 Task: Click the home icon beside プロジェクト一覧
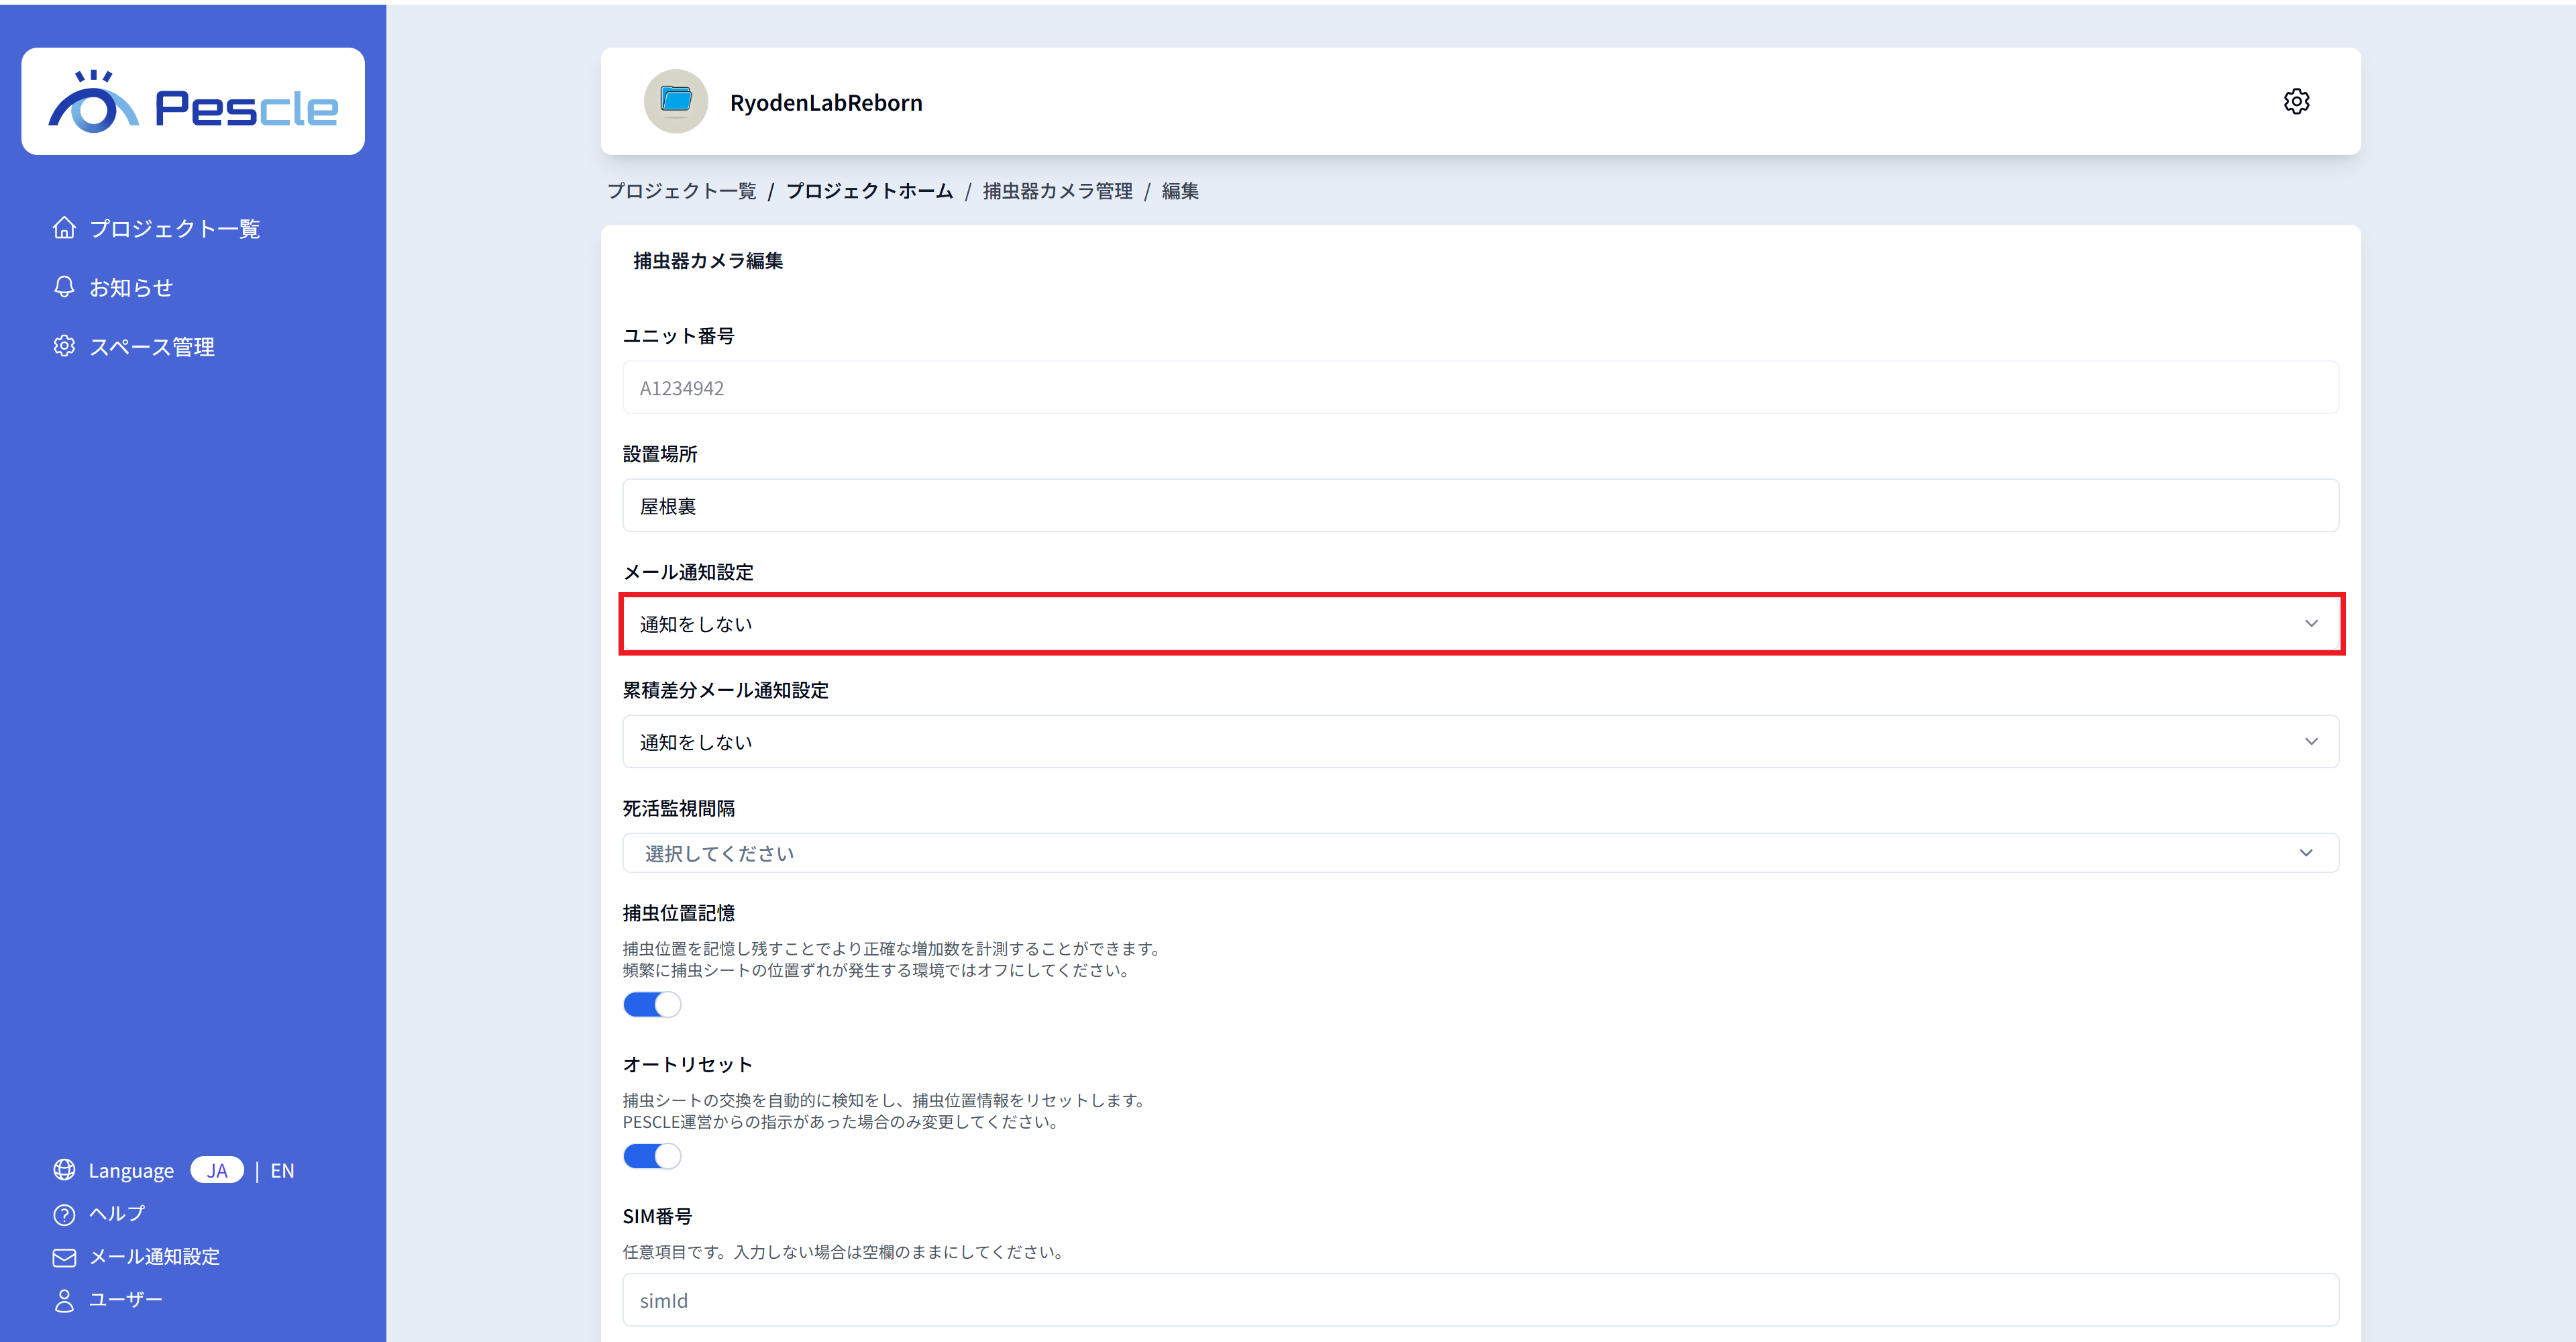[x=64, y=228]
